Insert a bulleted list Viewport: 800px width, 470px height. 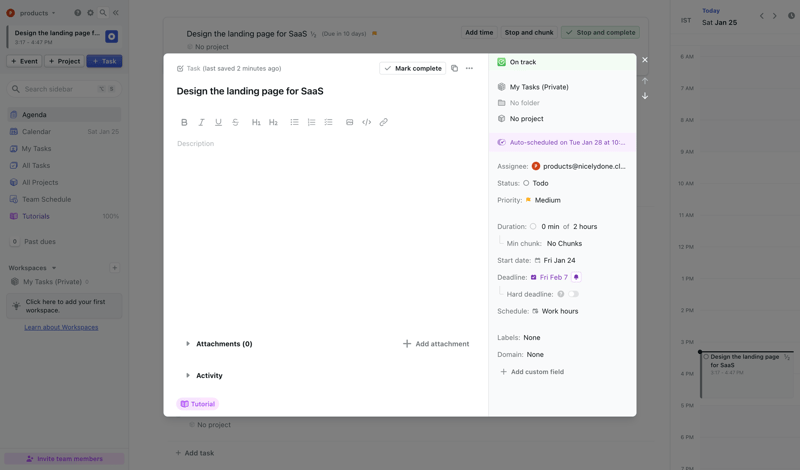(294, 122)
